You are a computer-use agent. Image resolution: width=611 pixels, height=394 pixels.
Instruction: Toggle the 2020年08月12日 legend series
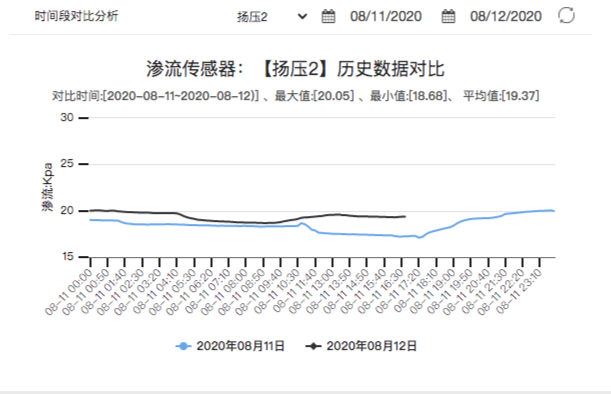click(361, 346)
